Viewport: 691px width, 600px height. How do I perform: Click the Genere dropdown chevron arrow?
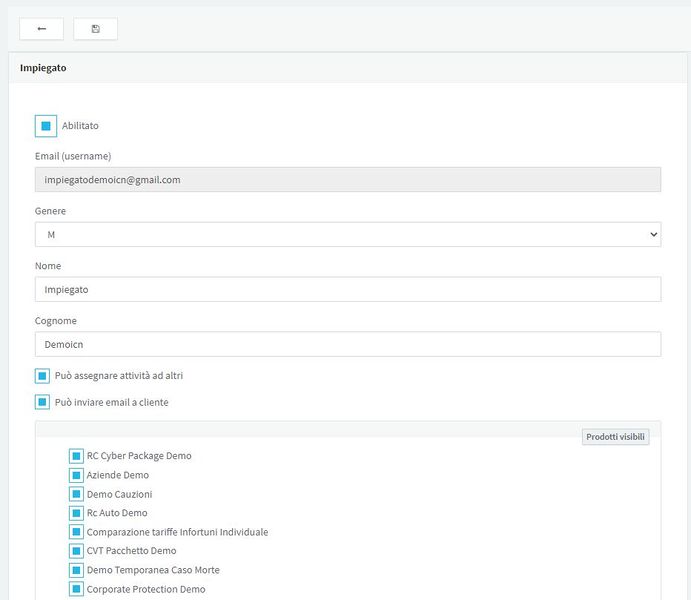[x=654, y=234]
